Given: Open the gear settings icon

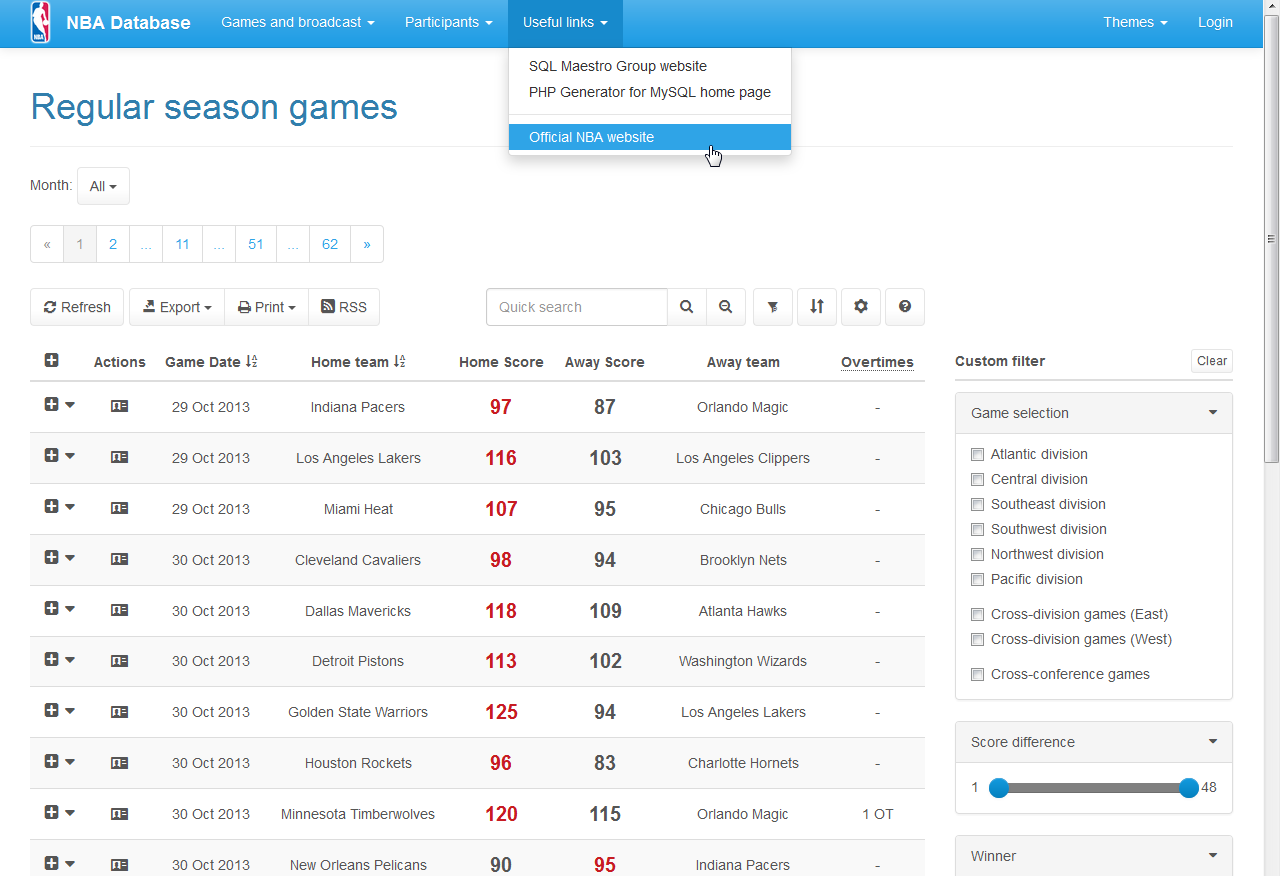Looking at the screenshot, I should tap(861, 307).
